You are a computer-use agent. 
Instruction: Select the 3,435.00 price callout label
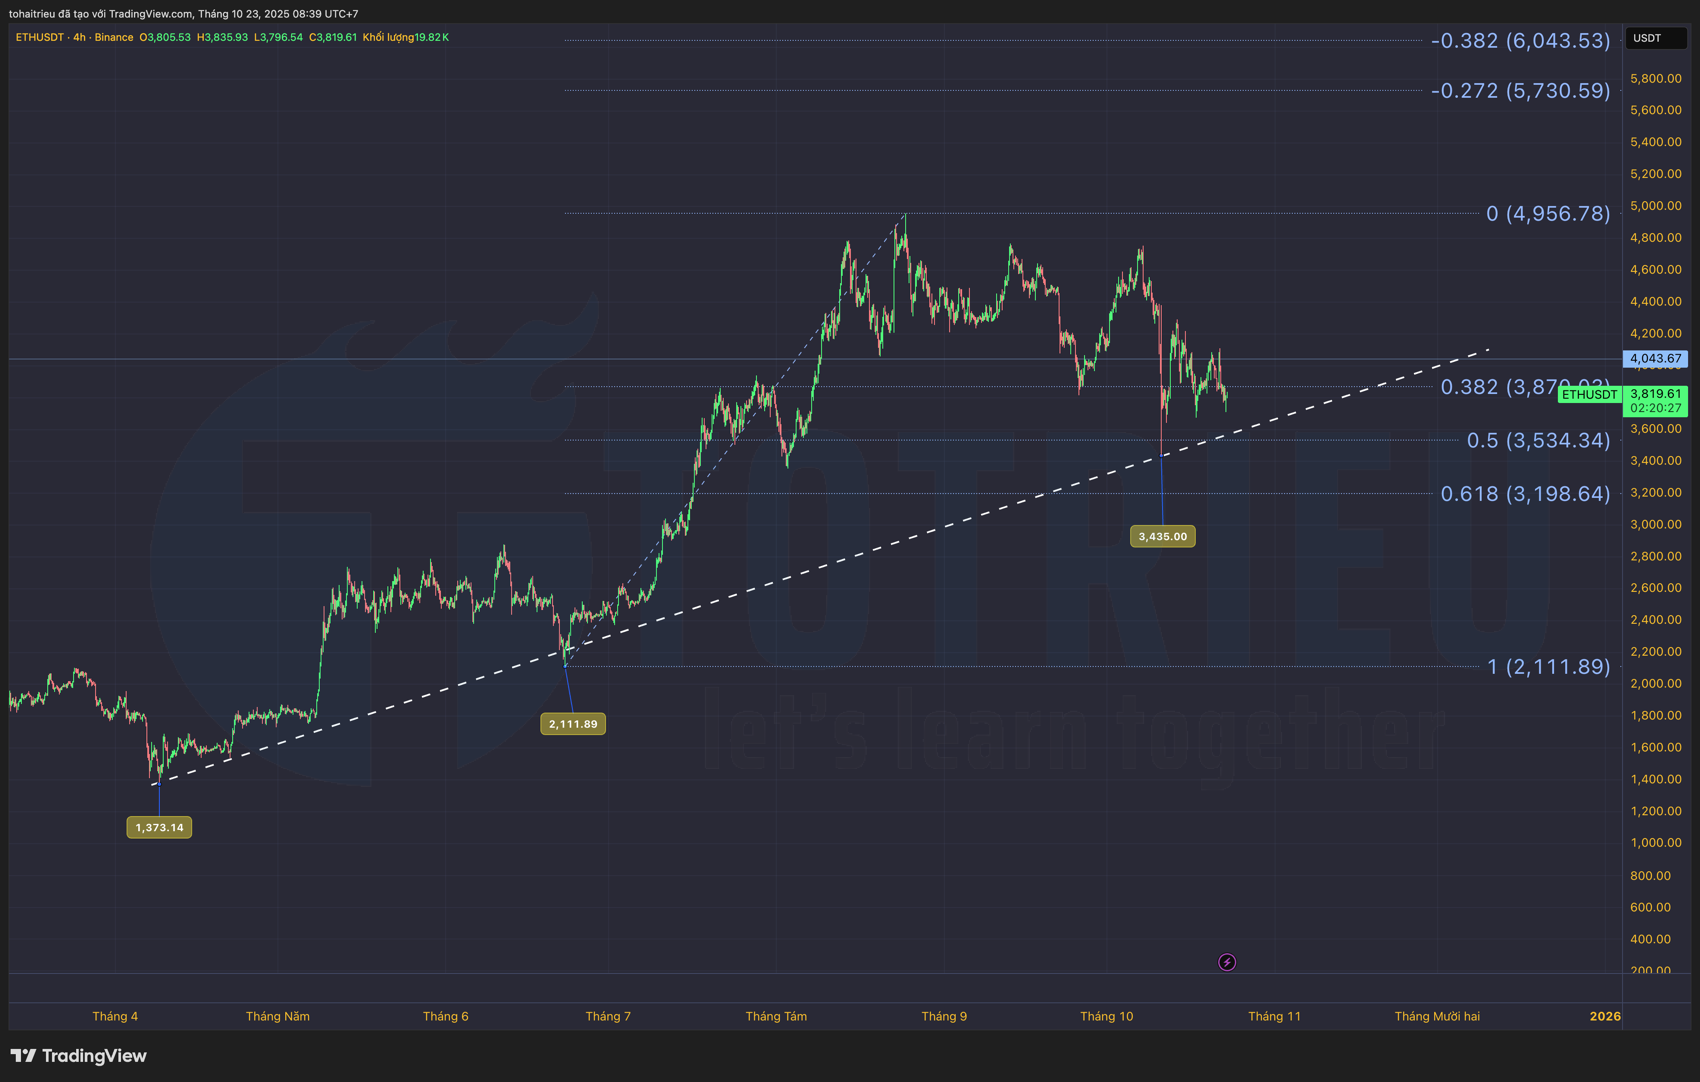pos(1162,537)
